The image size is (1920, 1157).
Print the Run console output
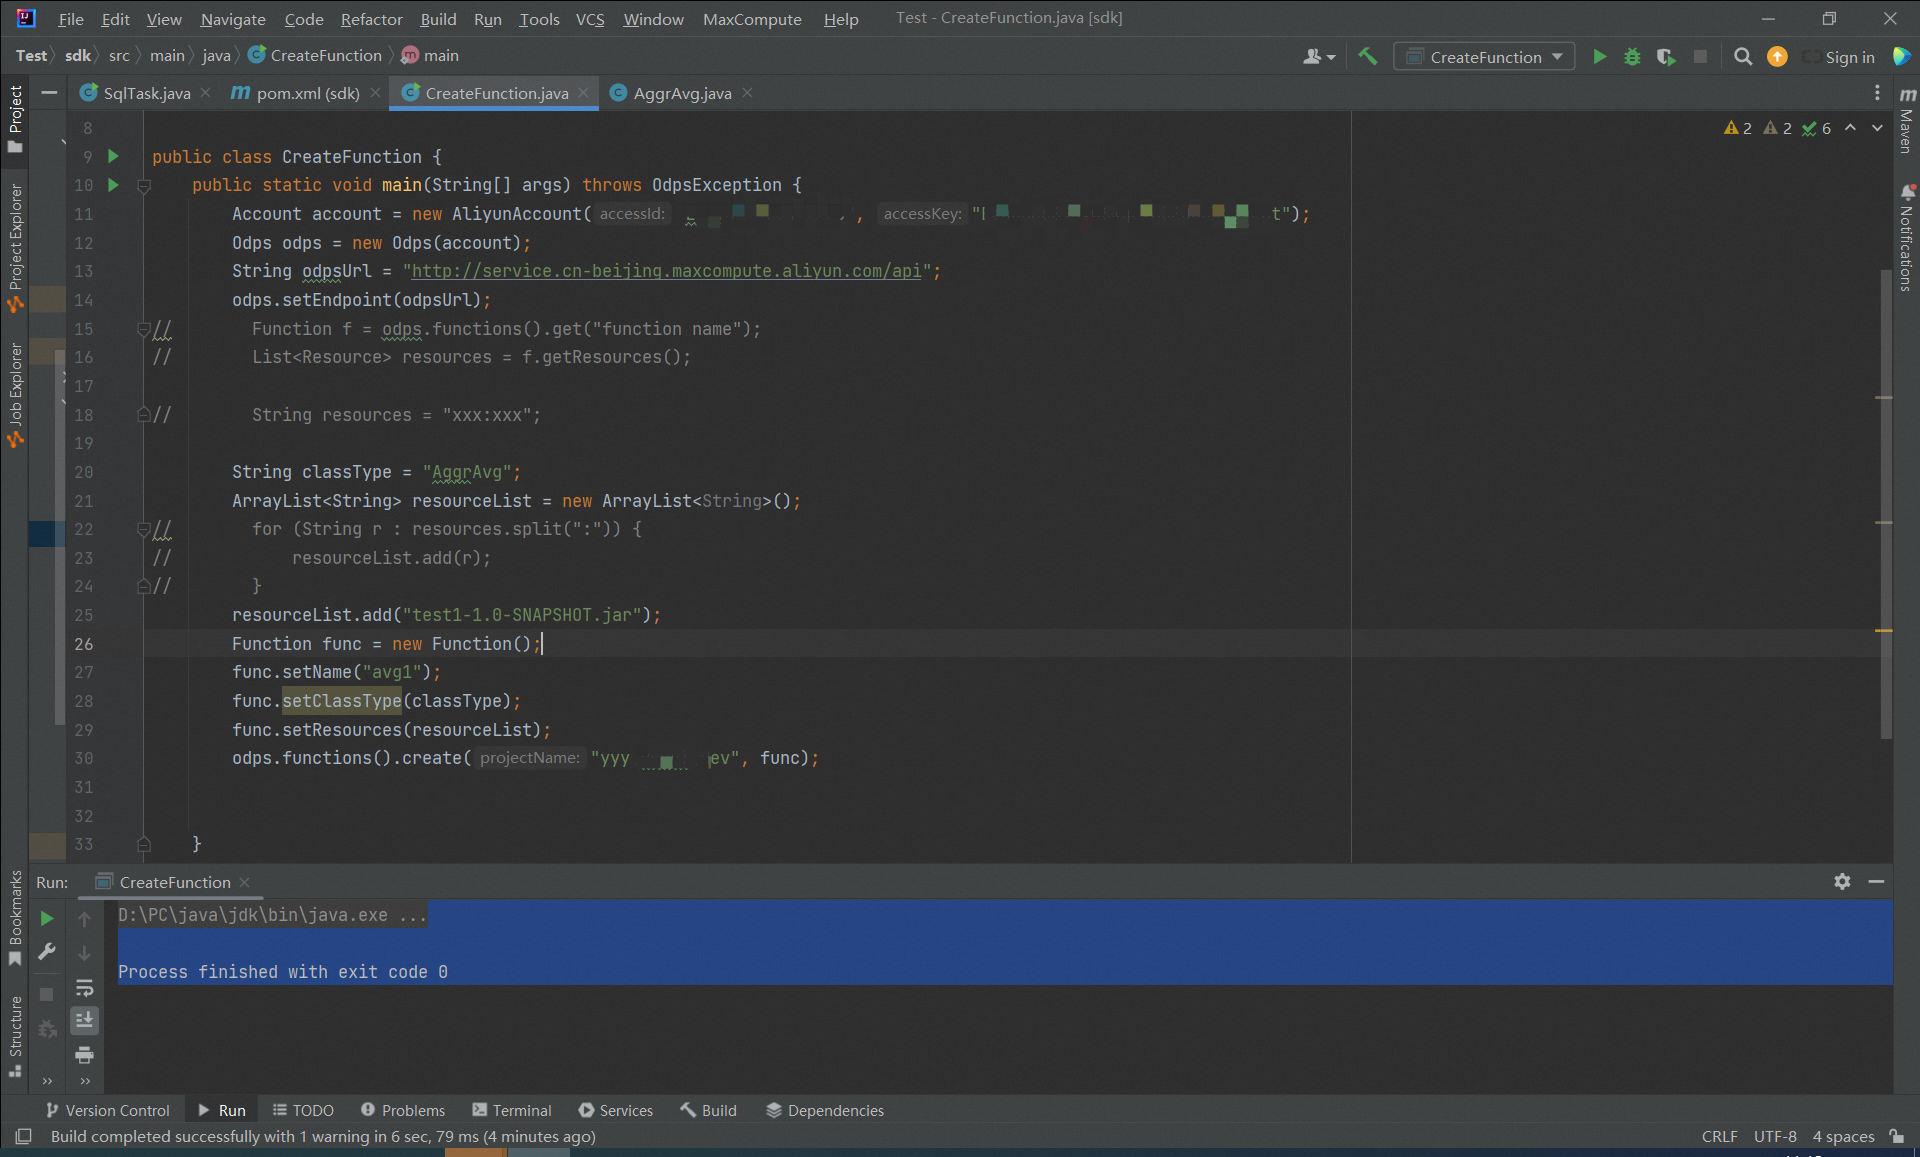85,1055
